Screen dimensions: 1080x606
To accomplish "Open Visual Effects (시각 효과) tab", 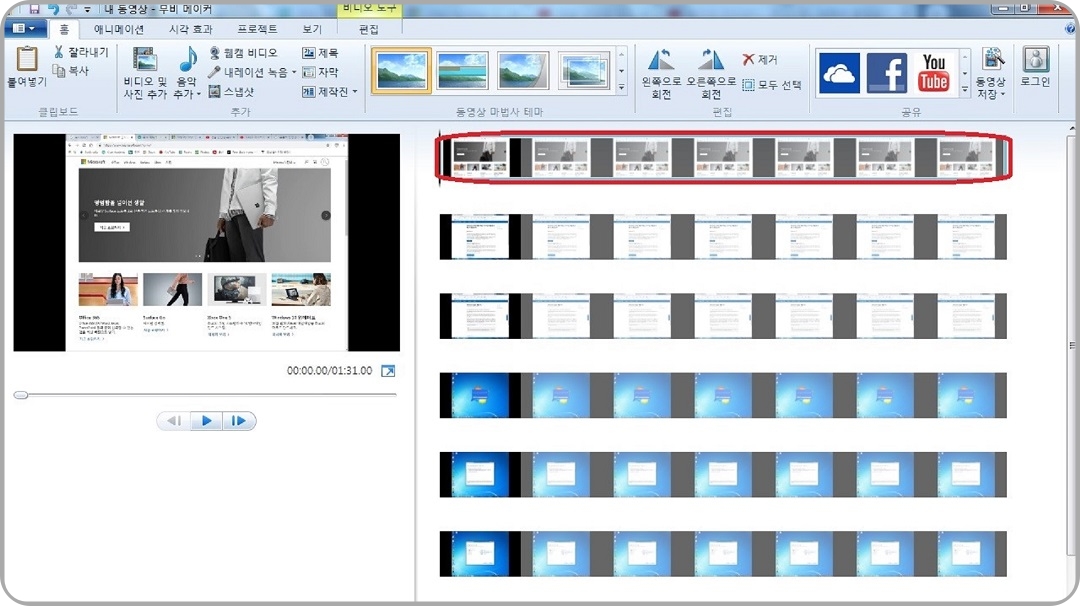I will 191,29.
